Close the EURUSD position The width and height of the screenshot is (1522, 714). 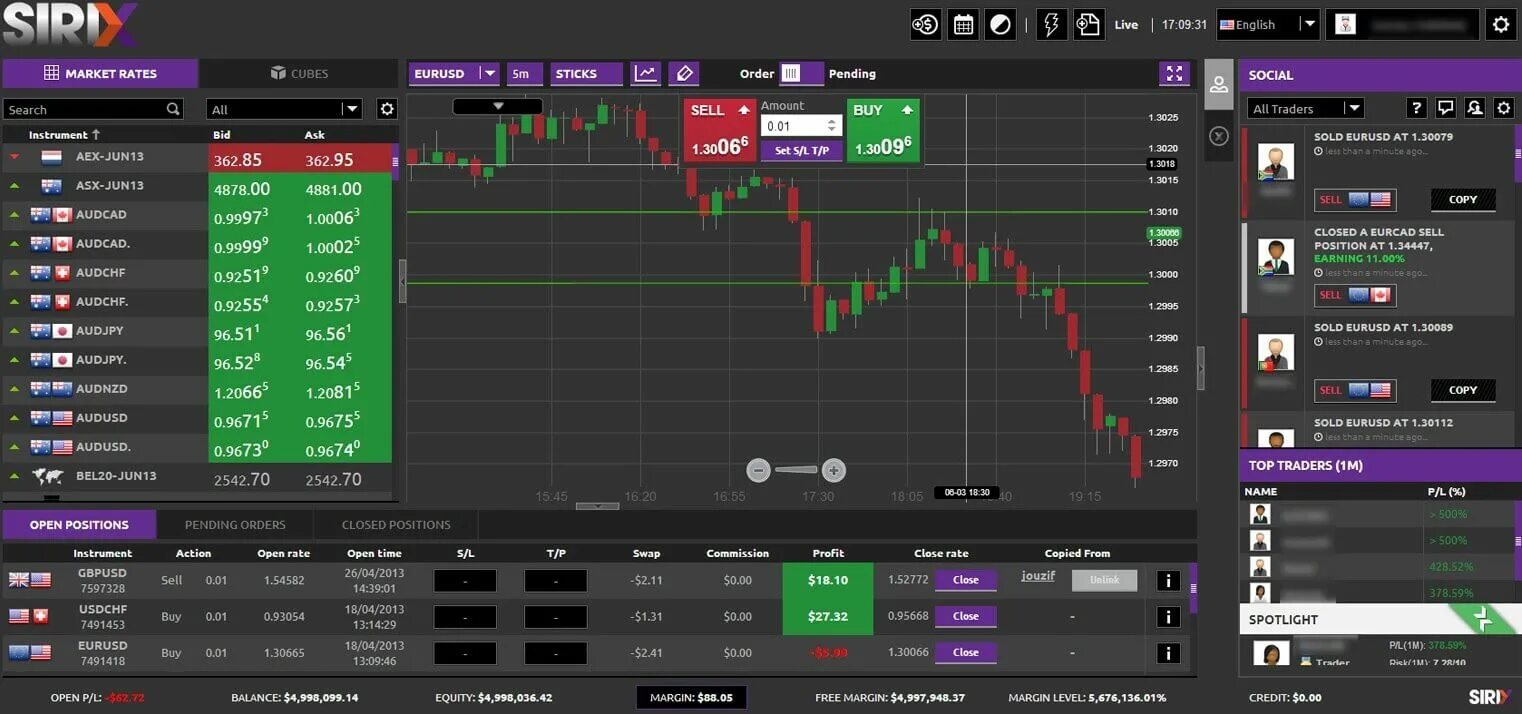pos(966,652)
